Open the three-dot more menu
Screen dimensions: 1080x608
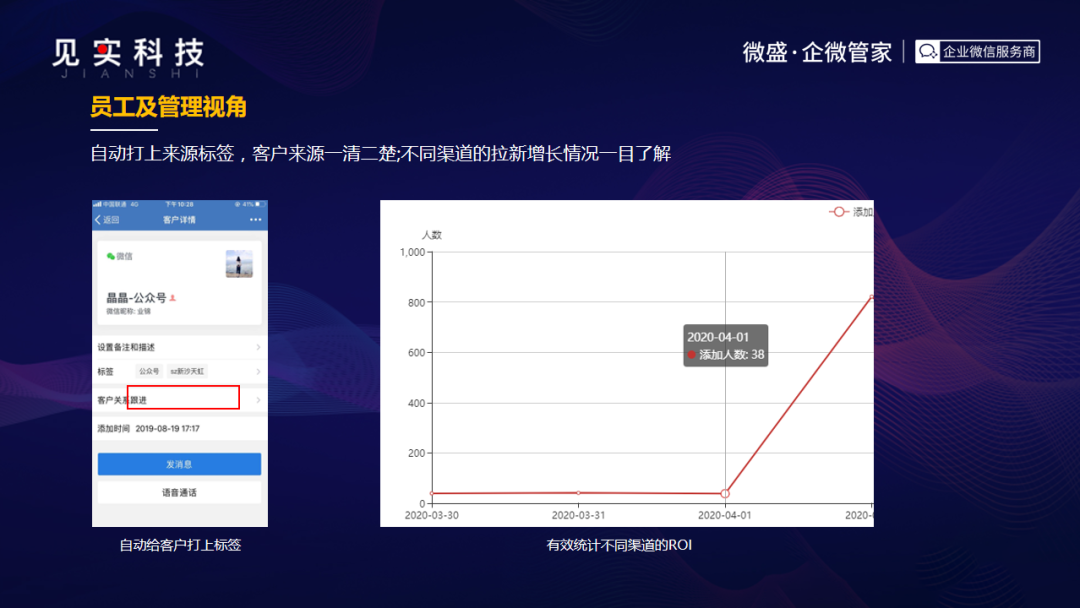point(255,220)
